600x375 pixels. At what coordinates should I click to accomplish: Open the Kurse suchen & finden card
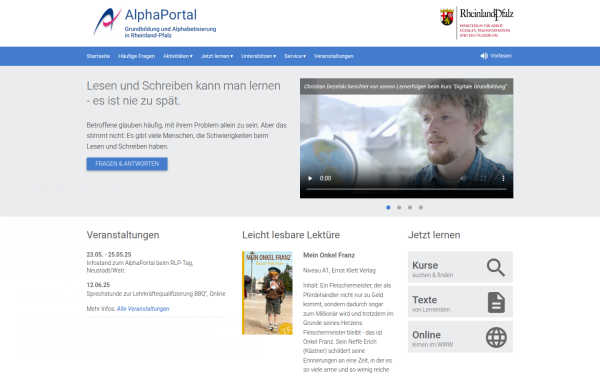click(460, 267)
